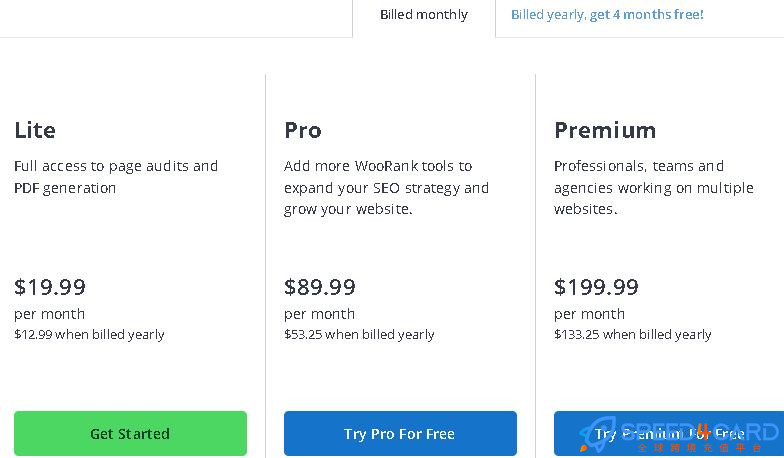This screenshot has height=458, width=784.
Task: Select Billed yearly, get 4 months free tab
Action: [607, 15]
